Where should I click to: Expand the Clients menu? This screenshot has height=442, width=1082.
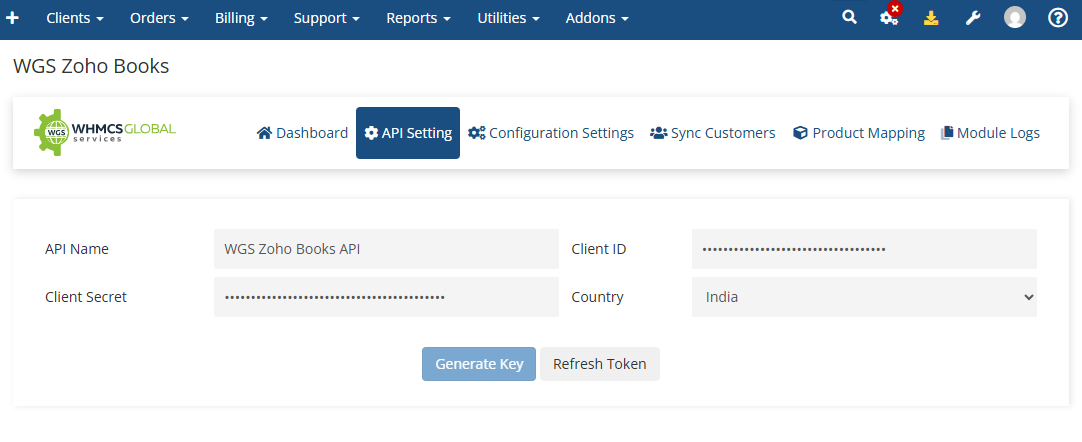click(x=75, y=18)
